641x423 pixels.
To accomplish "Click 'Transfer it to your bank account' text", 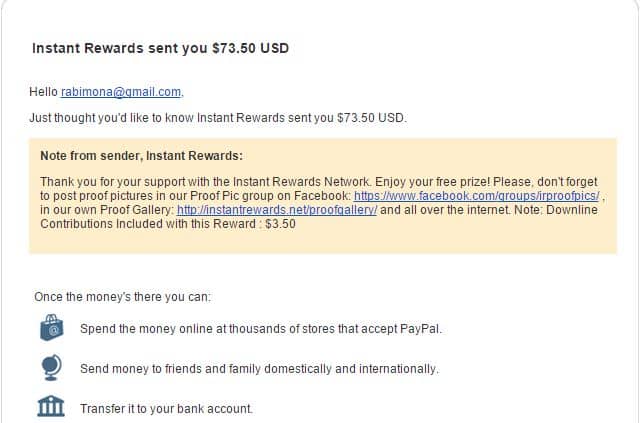I will pos(166,409).
